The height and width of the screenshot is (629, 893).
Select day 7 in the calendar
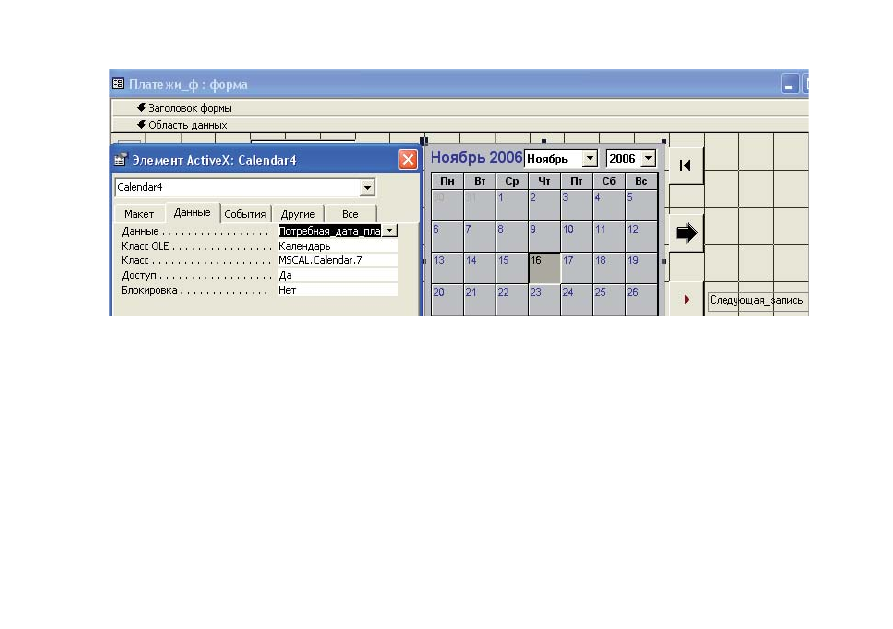point(480,236)
